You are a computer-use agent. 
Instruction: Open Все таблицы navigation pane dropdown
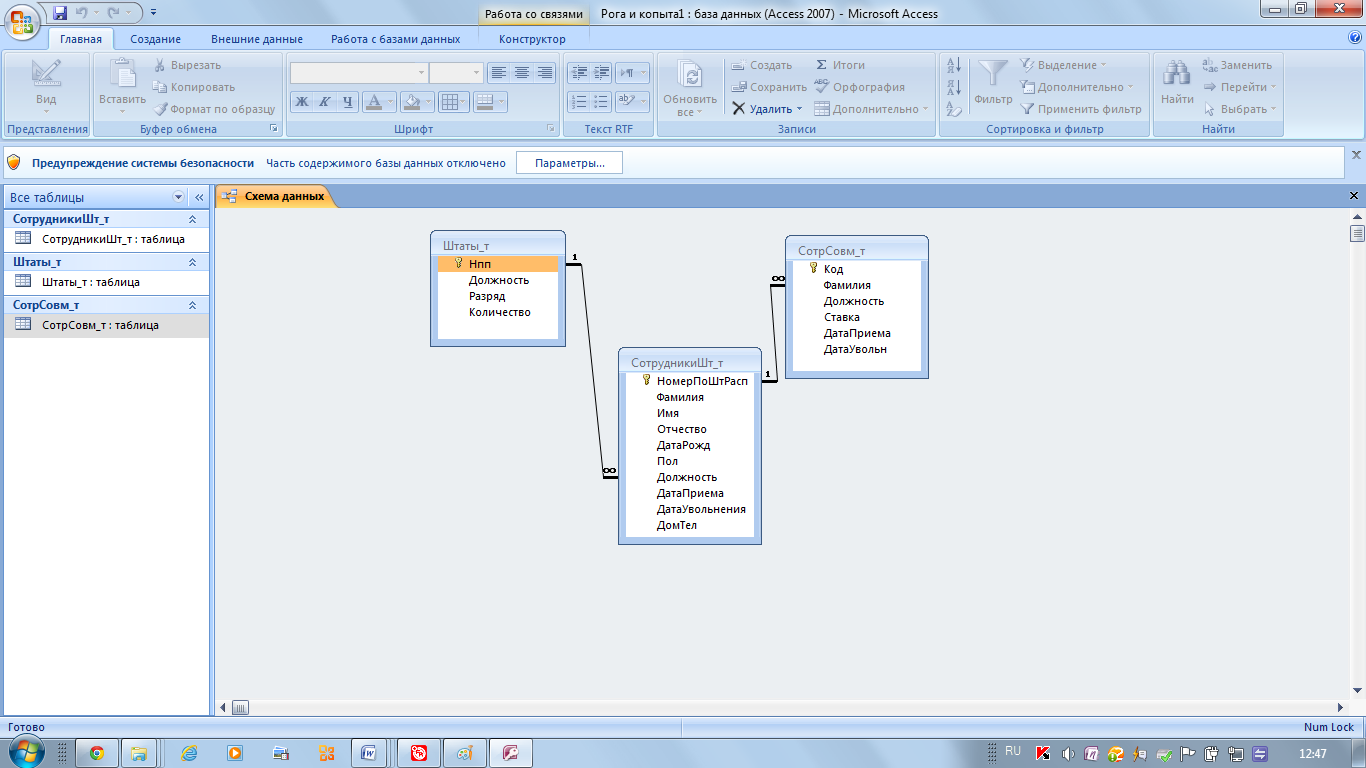[x=179, y=197]
